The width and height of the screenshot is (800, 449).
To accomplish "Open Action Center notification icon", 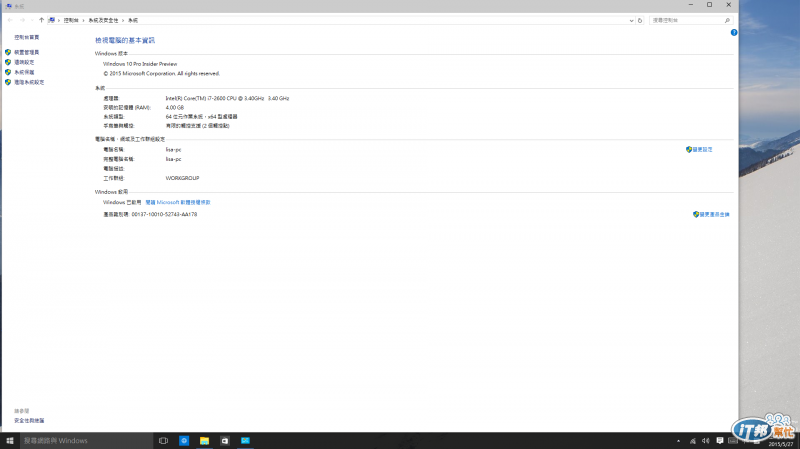I will tap(719, 441).
